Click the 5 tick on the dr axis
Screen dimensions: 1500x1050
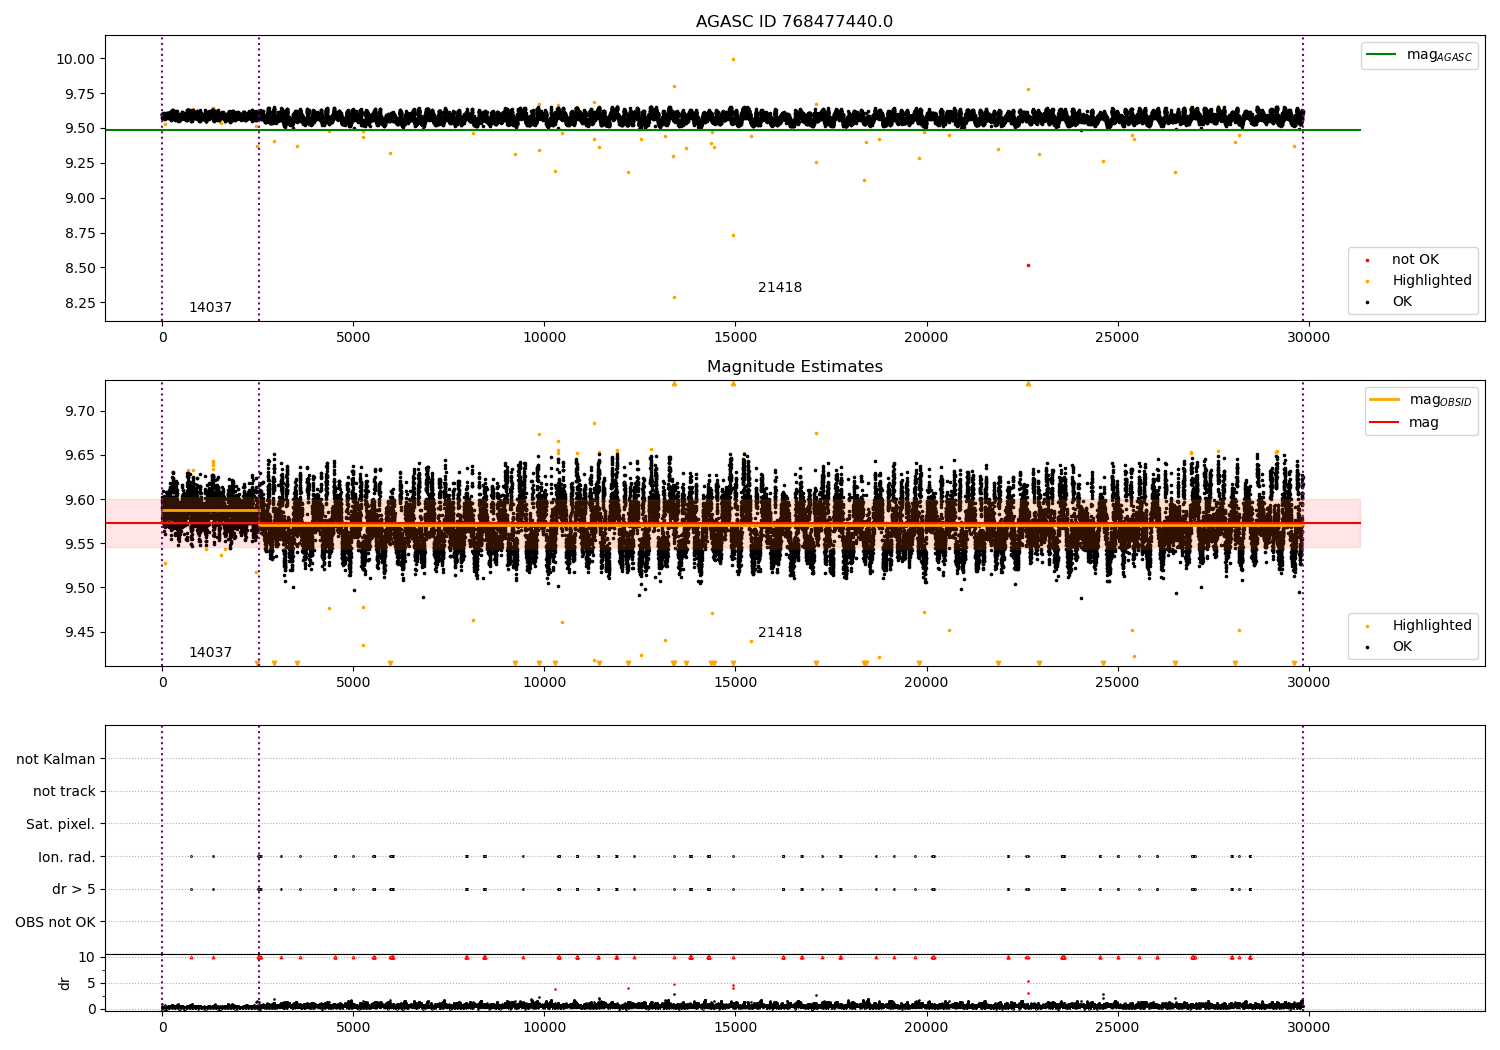(x=91, y=983)
